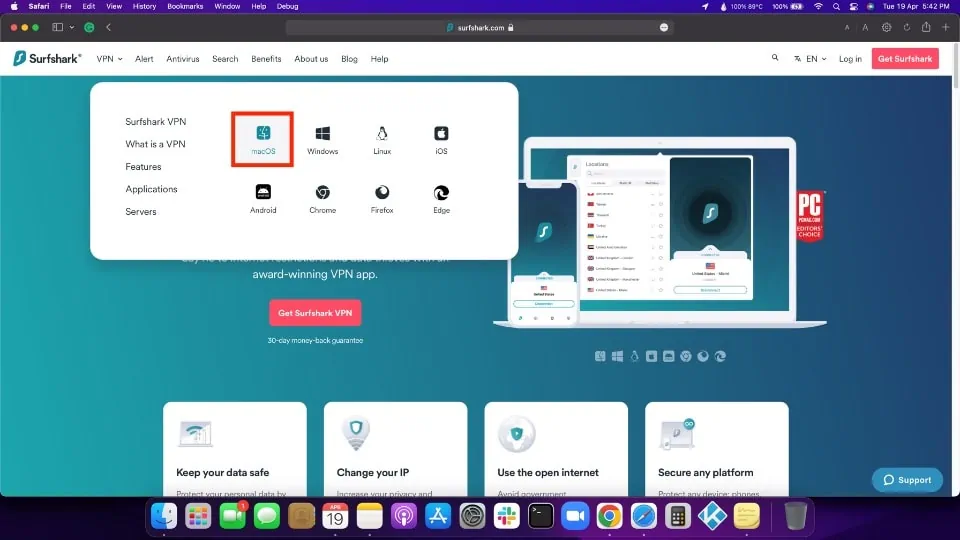
Task: Click the Safari toolbar gear icon
Action: point(887,27)
